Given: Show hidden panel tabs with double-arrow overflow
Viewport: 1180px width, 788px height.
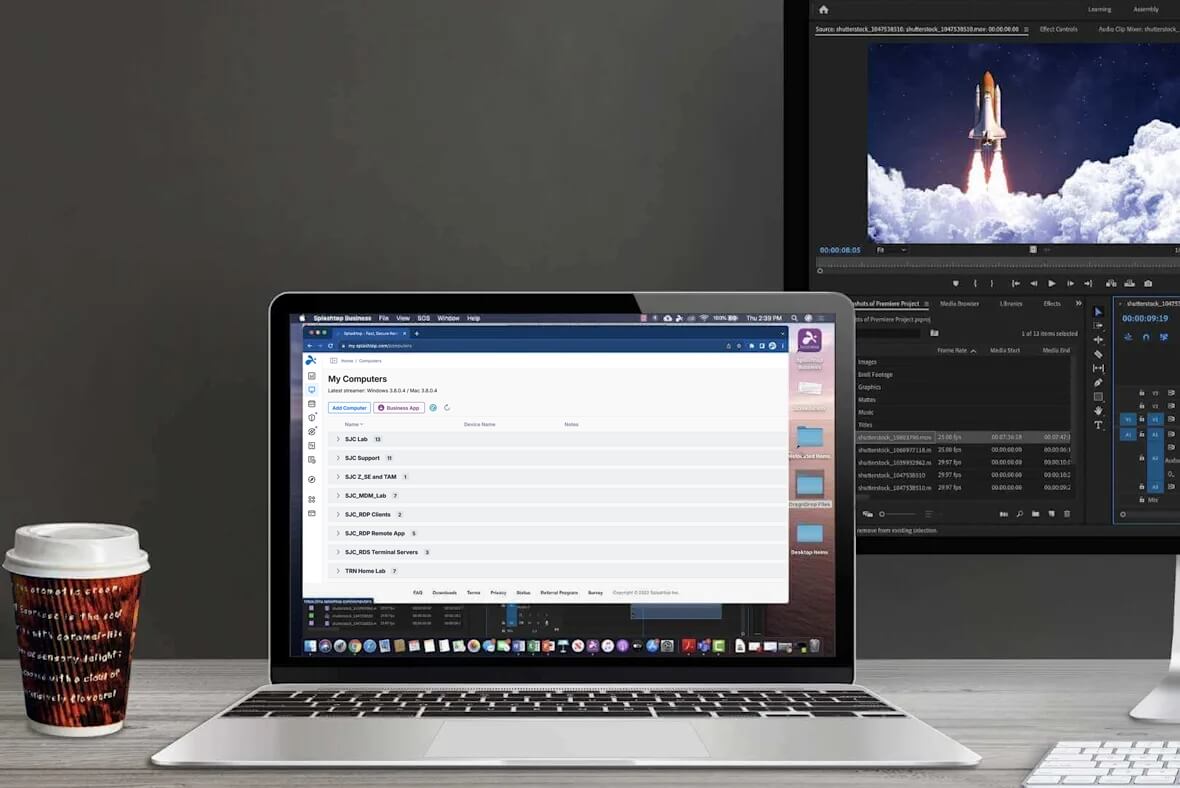Looking at the screenshot, I should point(1078,303).
